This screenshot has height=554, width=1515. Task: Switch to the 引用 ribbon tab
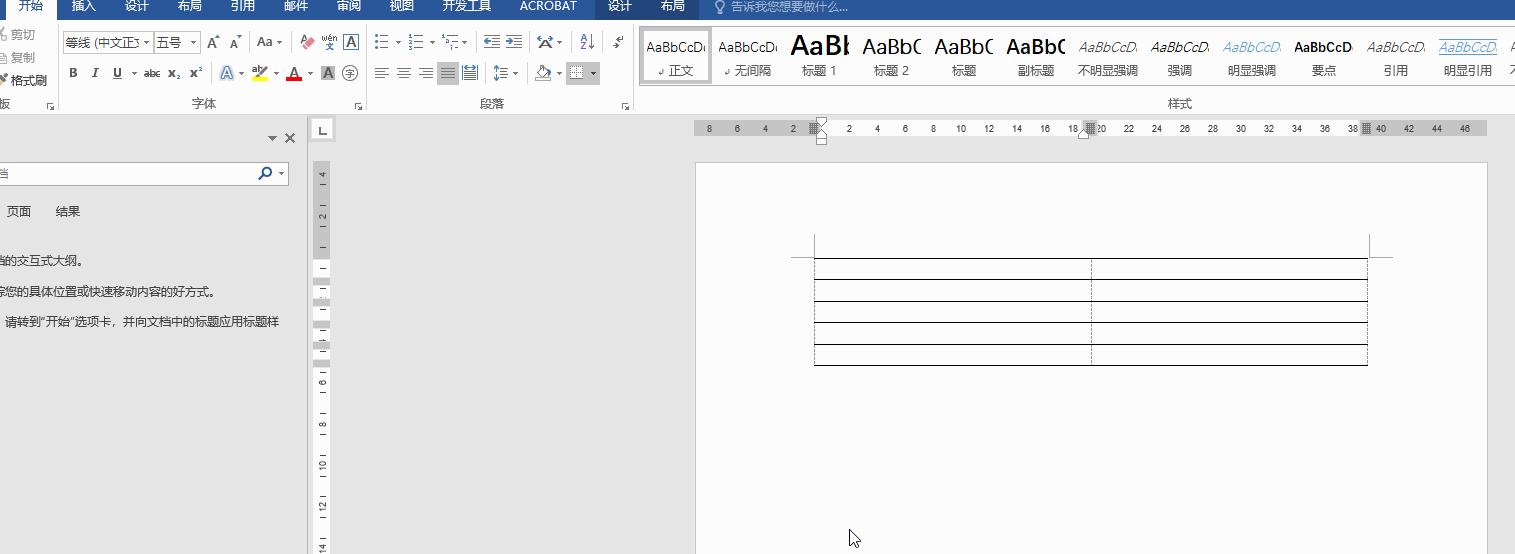click(x=242, y=6)
